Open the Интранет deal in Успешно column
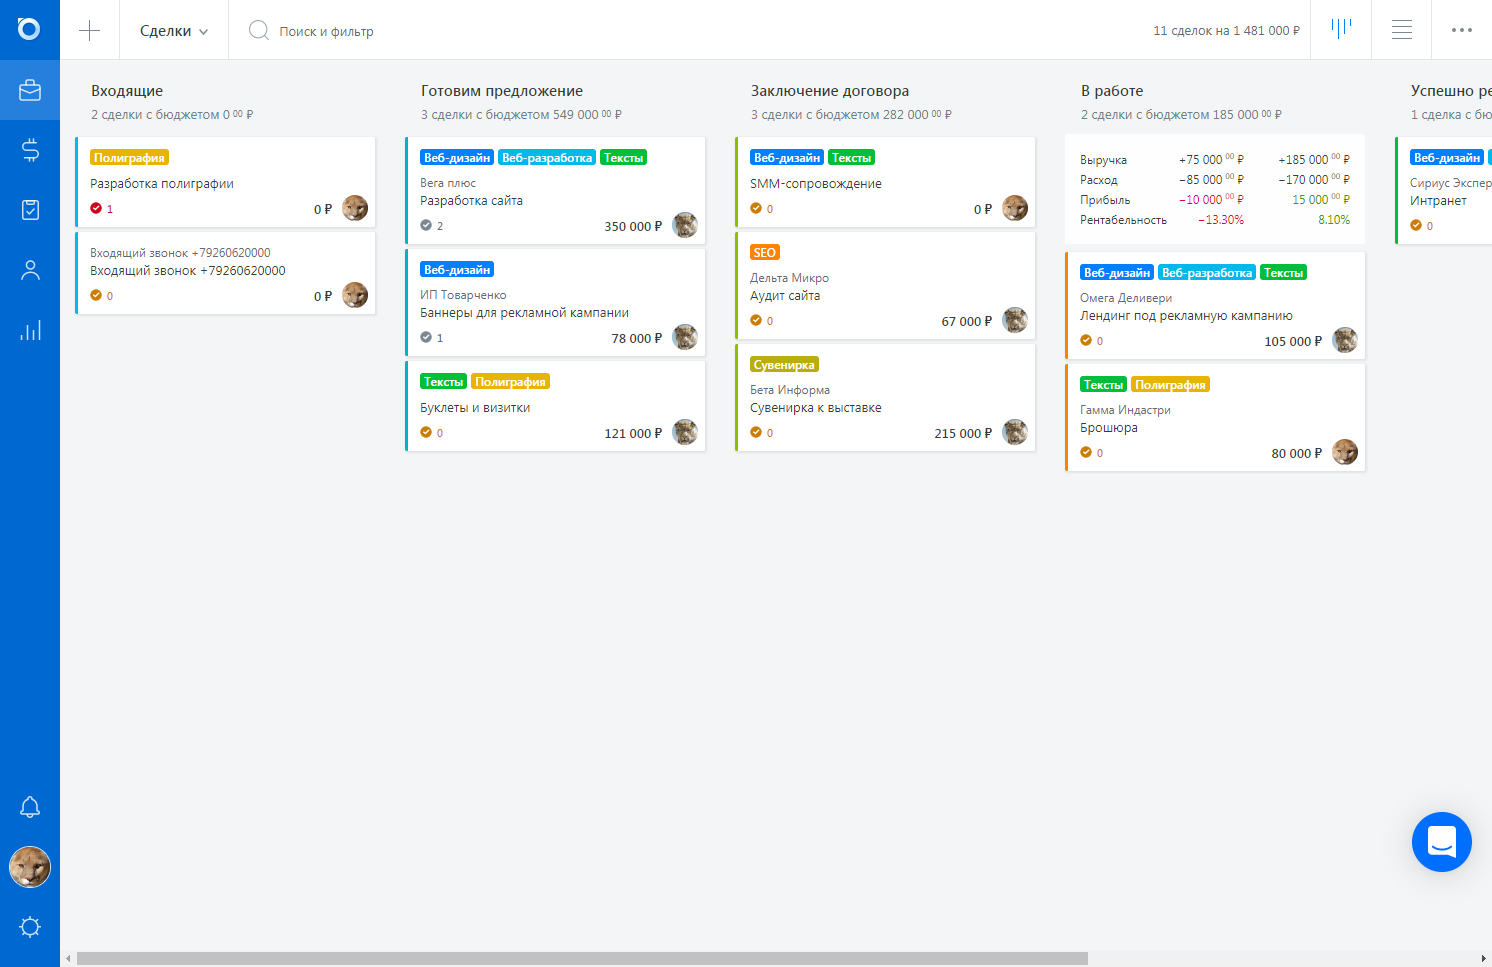Screen dimensions: 1492x967 (1438, 201)
